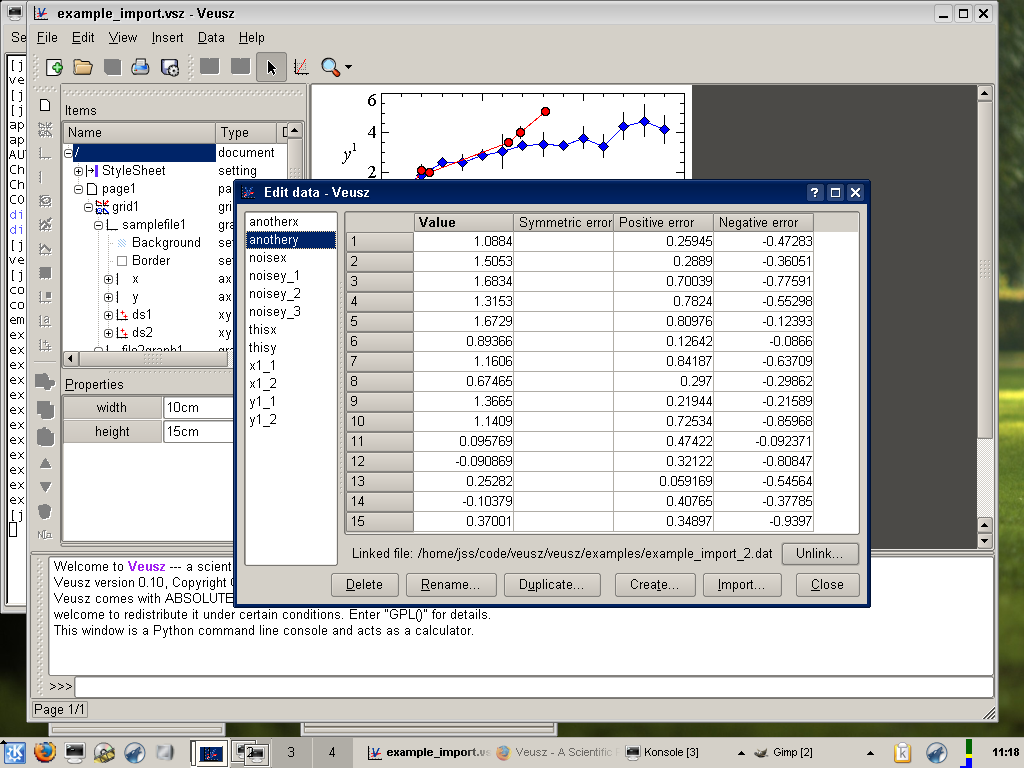Click the Rename widget icon in sidebar
Image resolution: width=1024 pixels, height=768 pixels.
pos(45,535)
